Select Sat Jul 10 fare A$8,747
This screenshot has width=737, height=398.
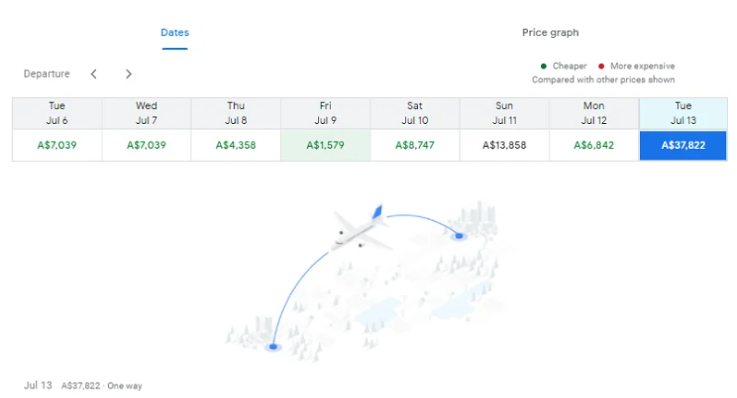click(415, 145)
